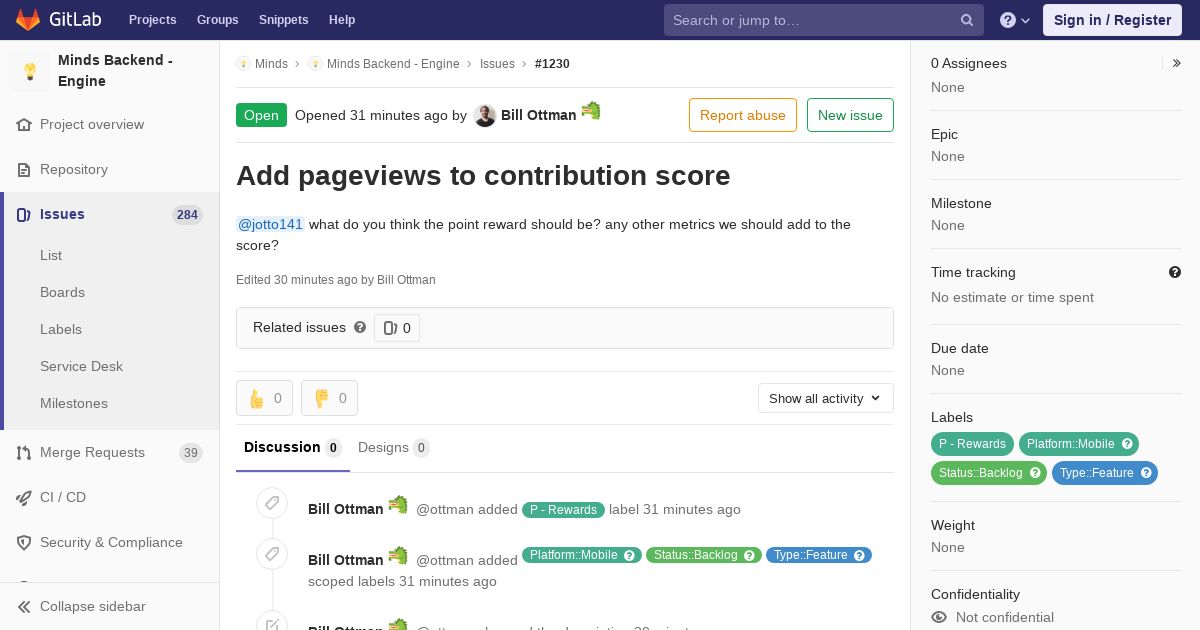
Task: Click help icon on Status::Backlog sidebar label
Action: click(1035, 473)
